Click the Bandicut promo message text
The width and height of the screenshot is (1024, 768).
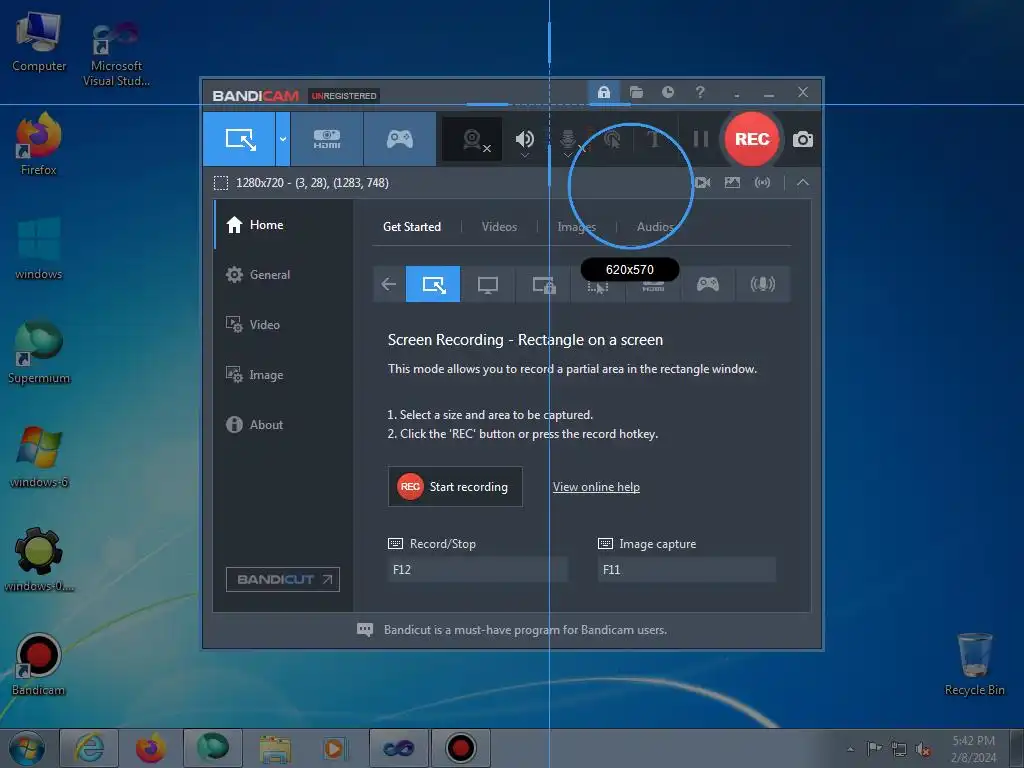pos(526,630)
